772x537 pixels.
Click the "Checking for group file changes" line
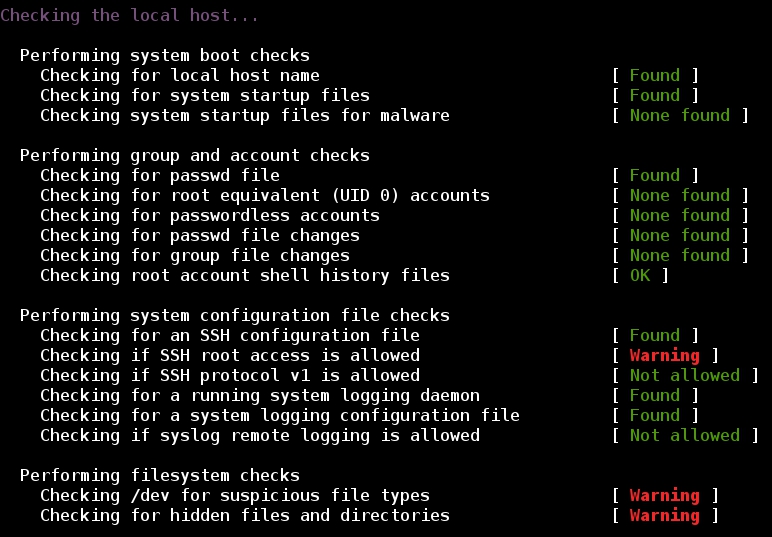(199, 255)
